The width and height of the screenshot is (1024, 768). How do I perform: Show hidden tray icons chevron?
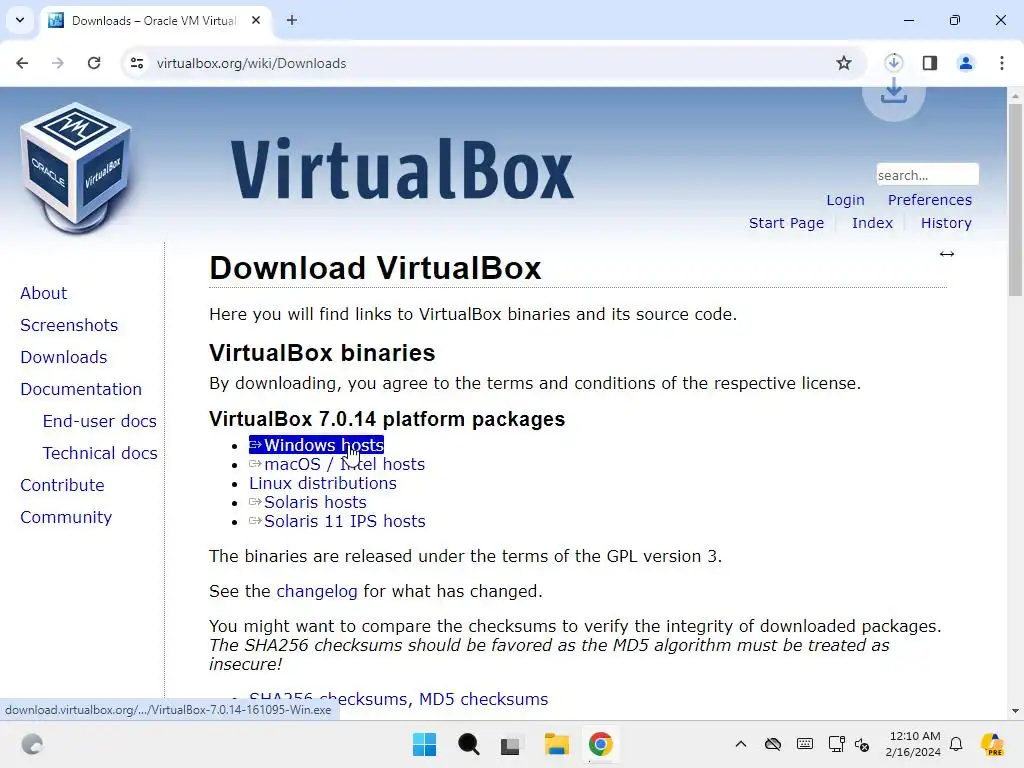coord(741,744)
